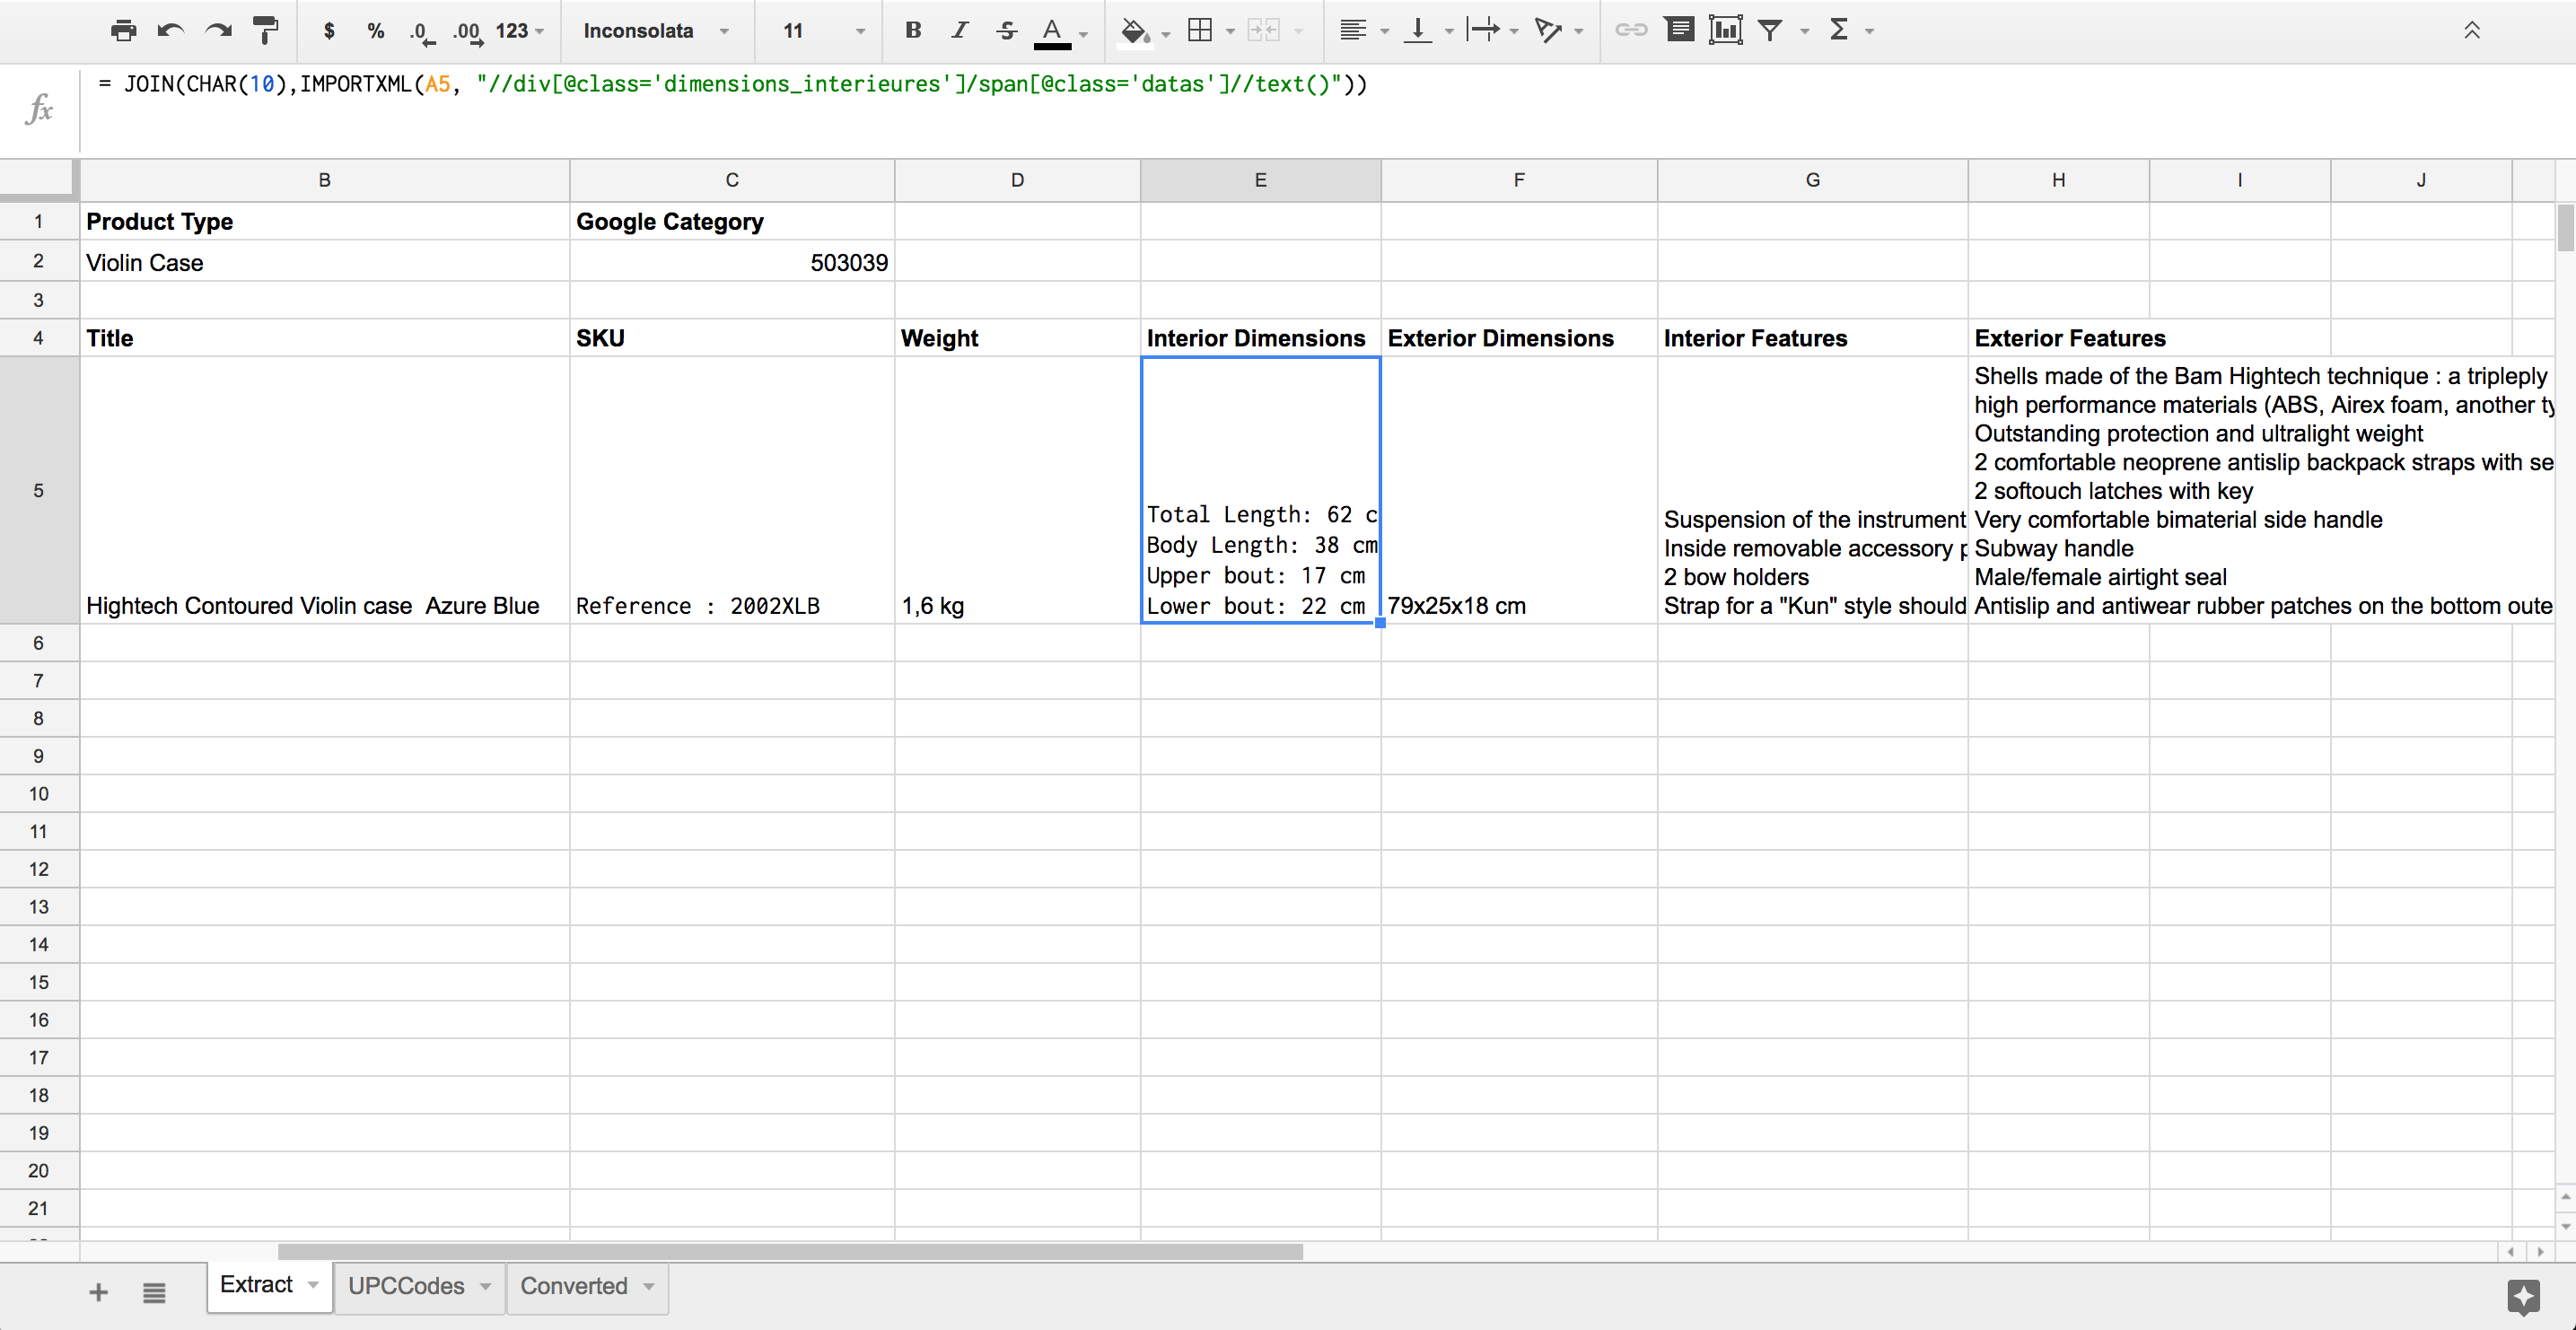The height and width of the screenshot is (1330, 2576).
Task: Add a new sheet with plus button
Action: 98,1293
